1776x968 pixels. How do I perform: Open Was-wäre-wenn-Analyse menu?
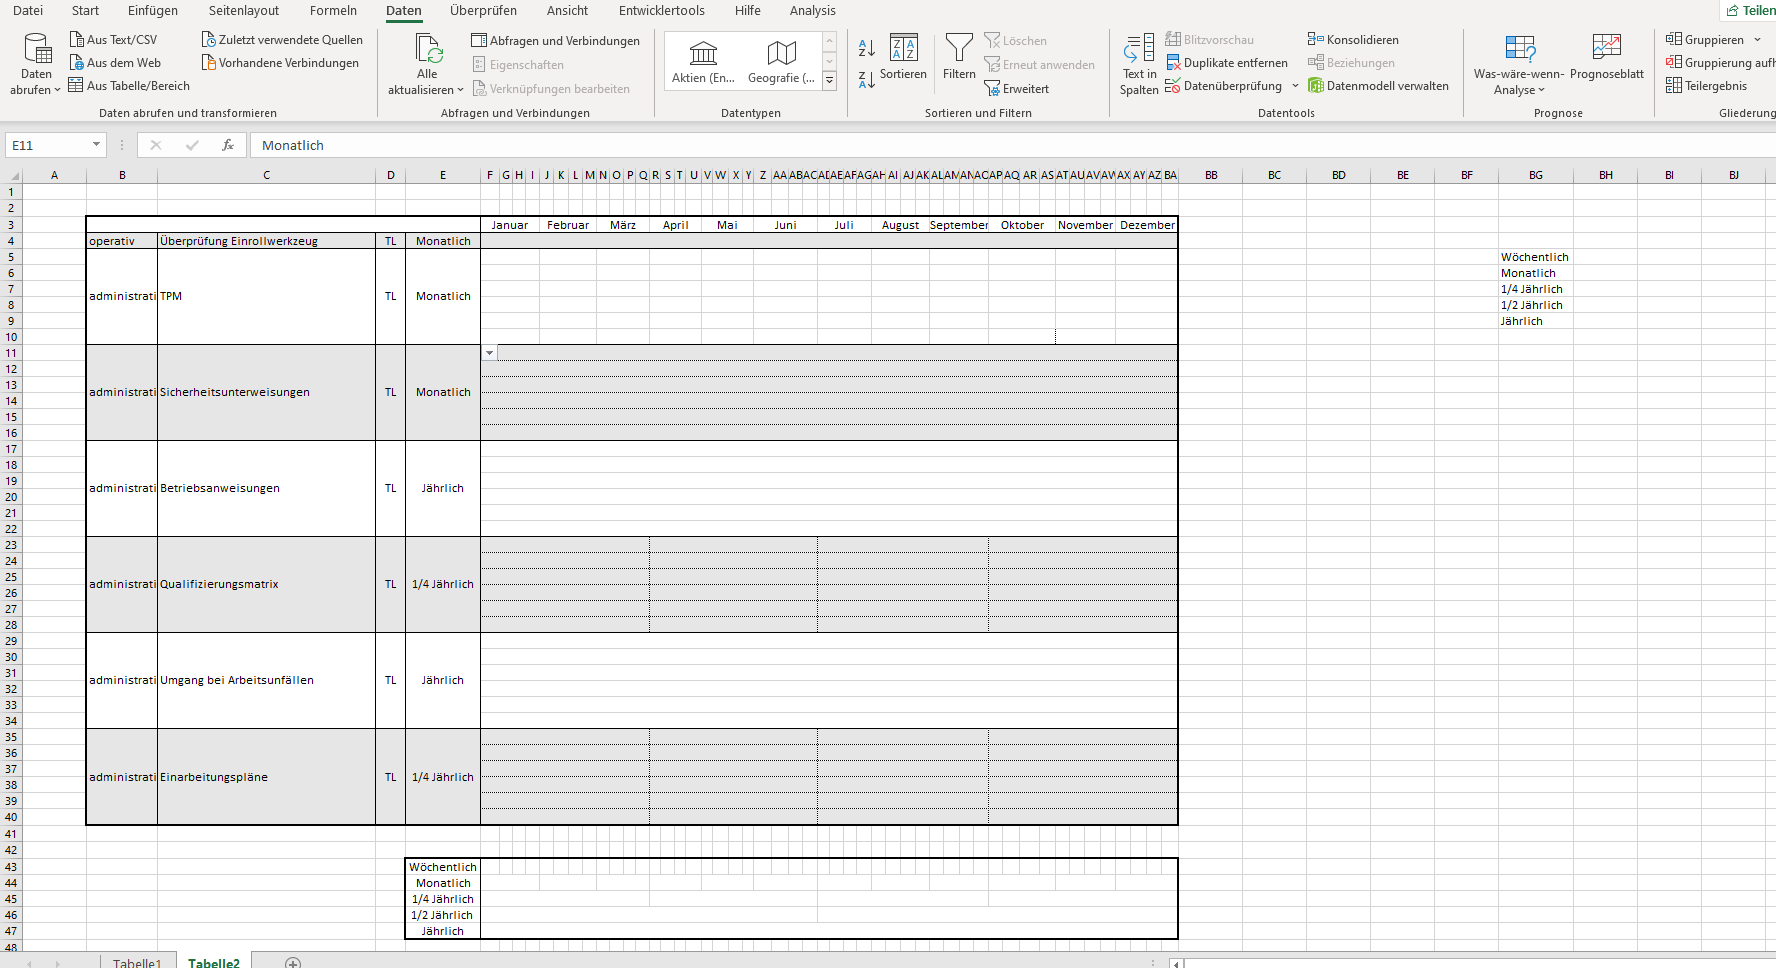coord(1519,64)
